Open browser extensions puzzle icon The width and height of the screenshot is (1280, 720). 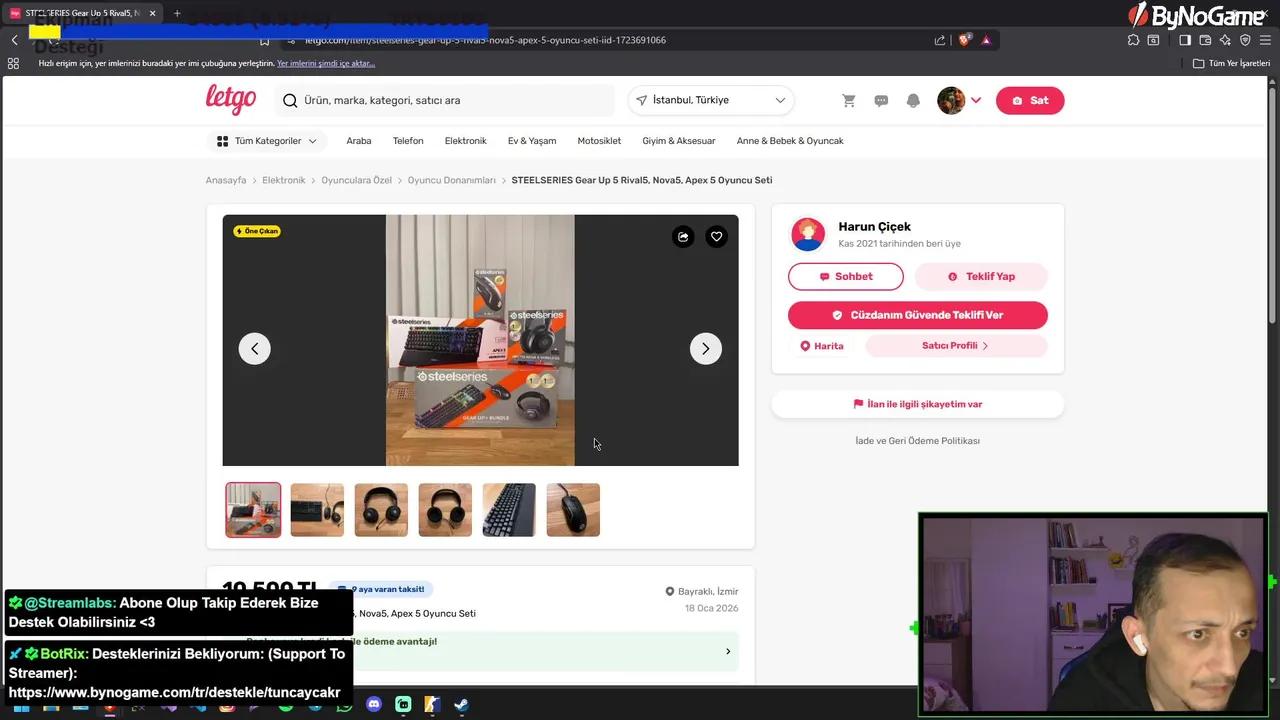(x=1133, y=40)
